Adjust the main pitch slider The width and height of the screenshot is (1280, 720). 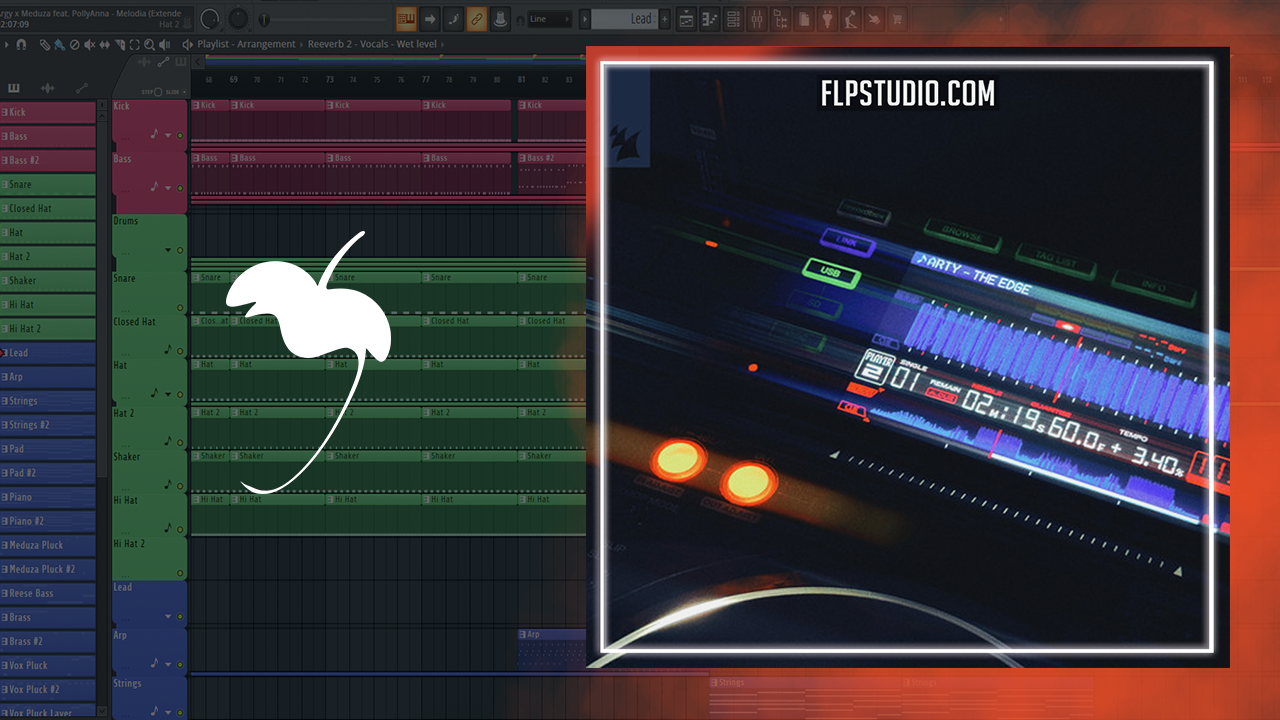[x=264, y=19]
